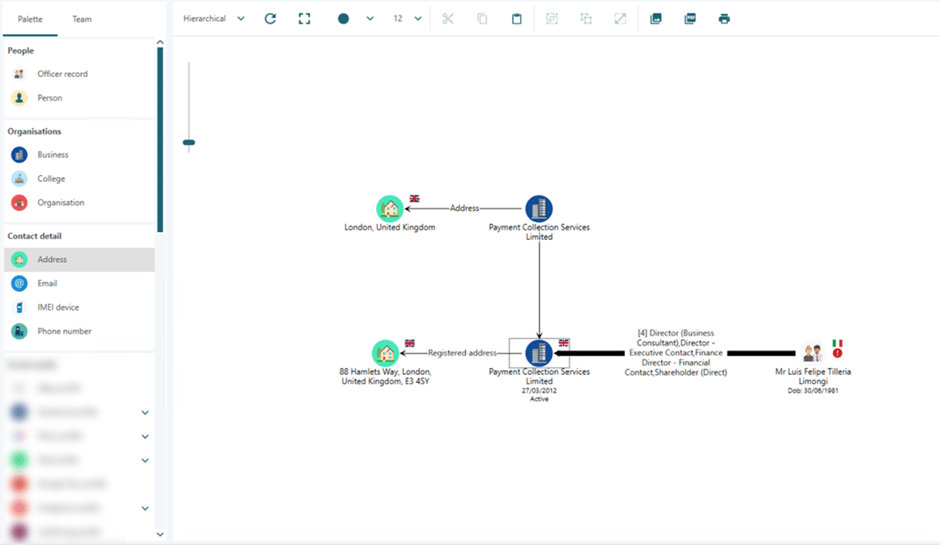Click the group selection icon

coord(552,19)
